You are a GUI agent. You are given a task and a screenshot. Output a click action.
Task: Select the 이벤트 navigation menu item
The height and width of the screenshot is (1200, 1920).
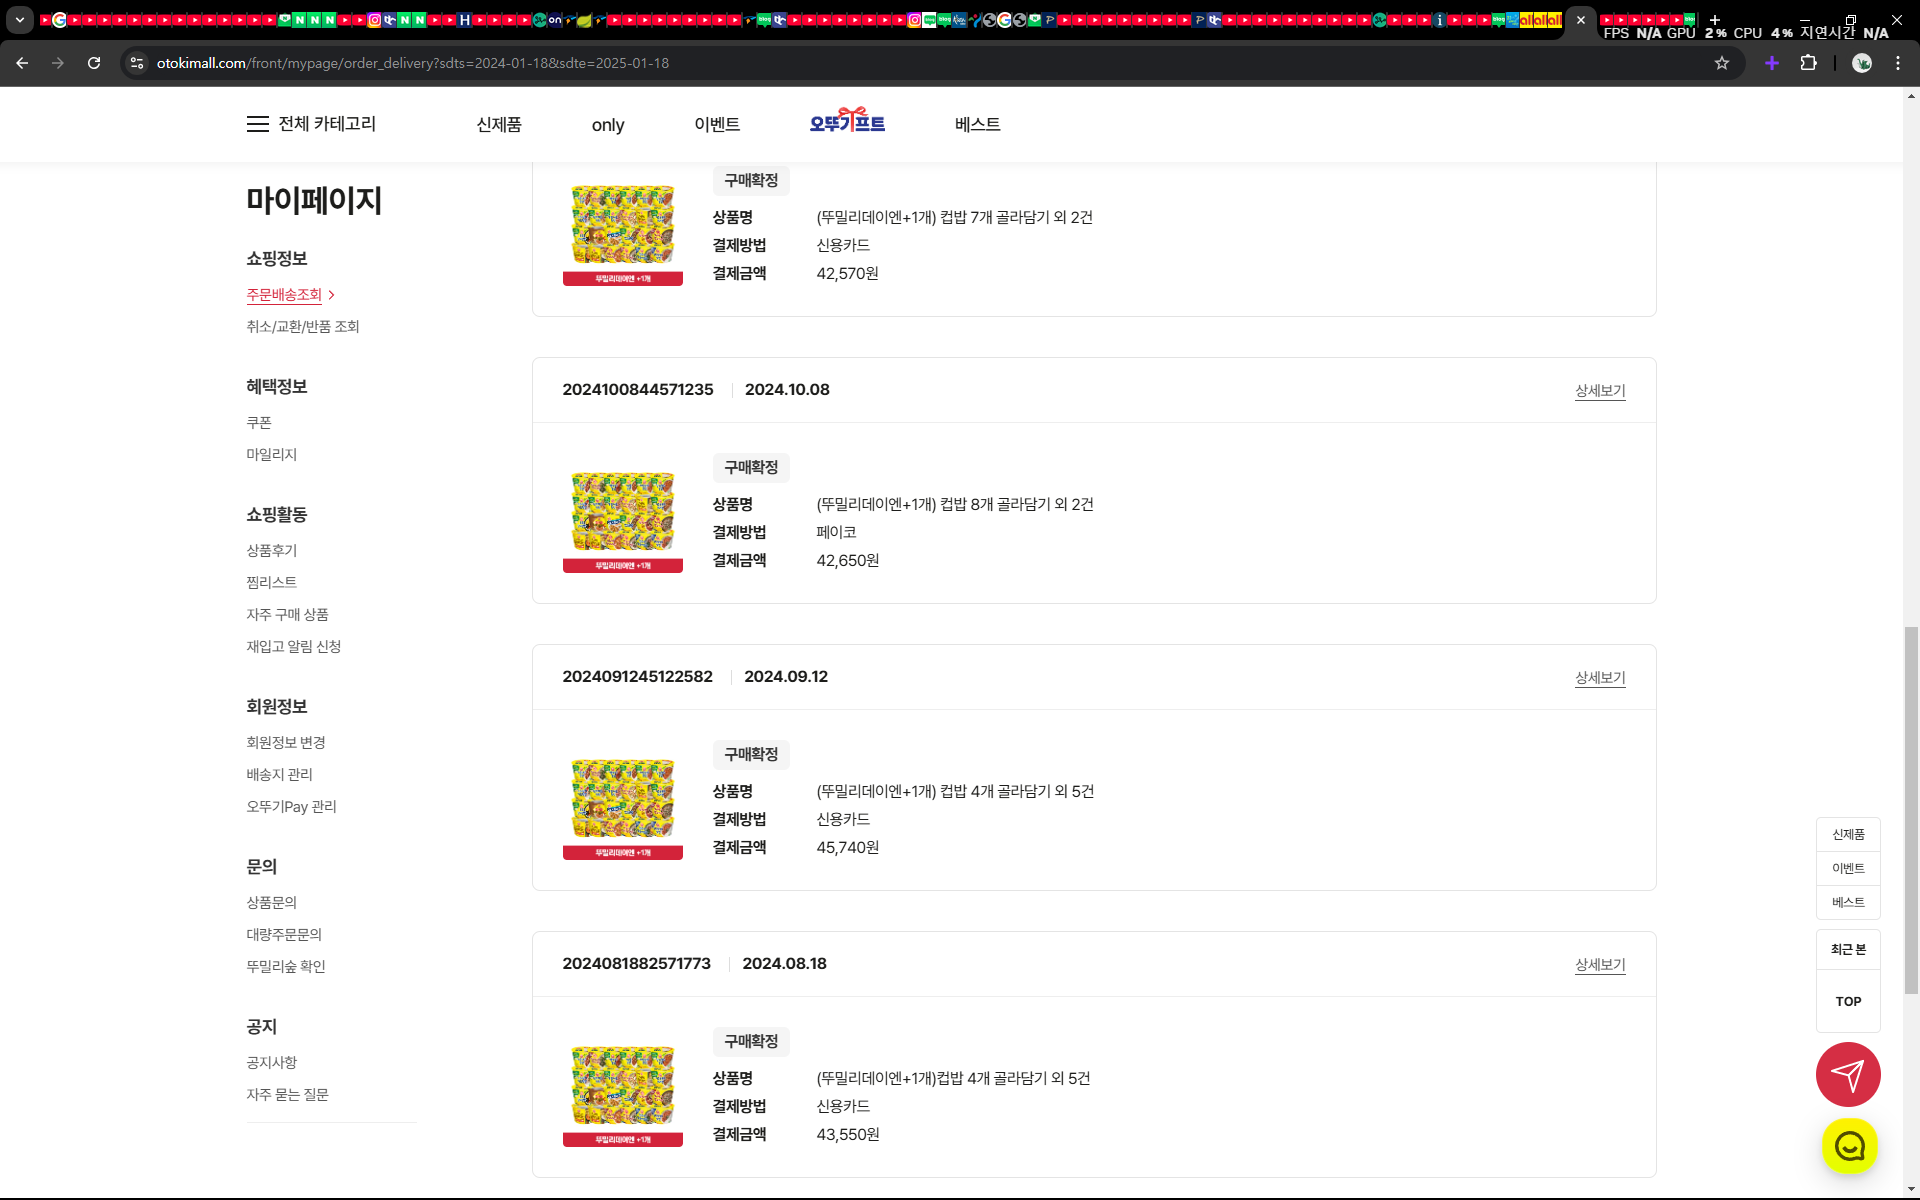(x=716, y=124)
